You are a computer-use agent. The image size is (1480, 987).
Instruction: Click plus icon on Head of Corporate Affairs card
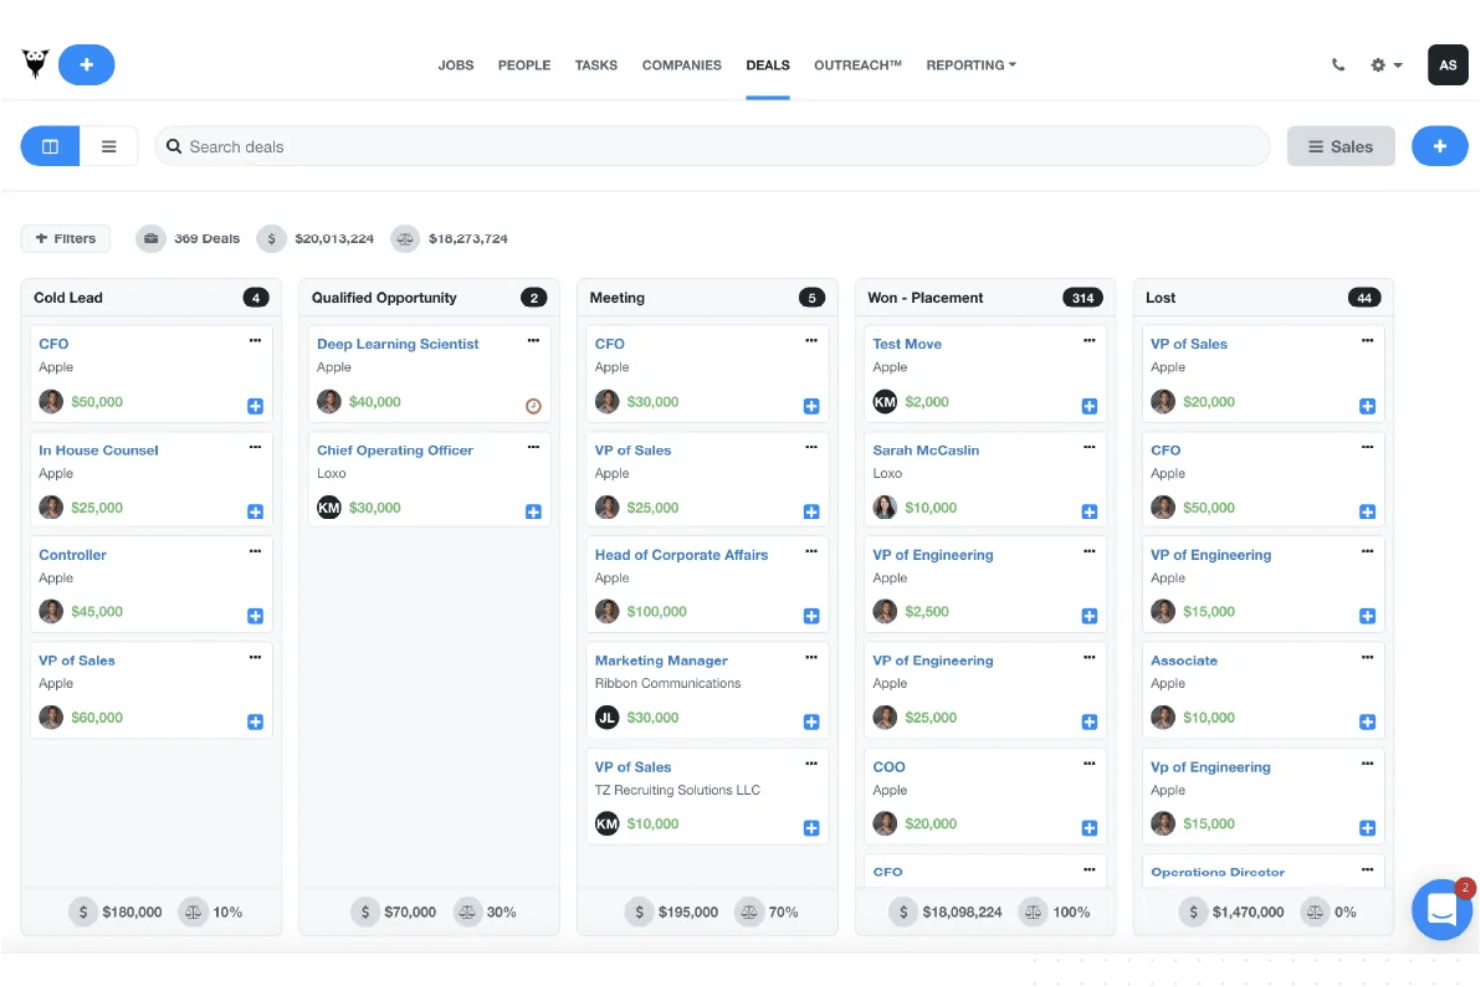(811, 616)
